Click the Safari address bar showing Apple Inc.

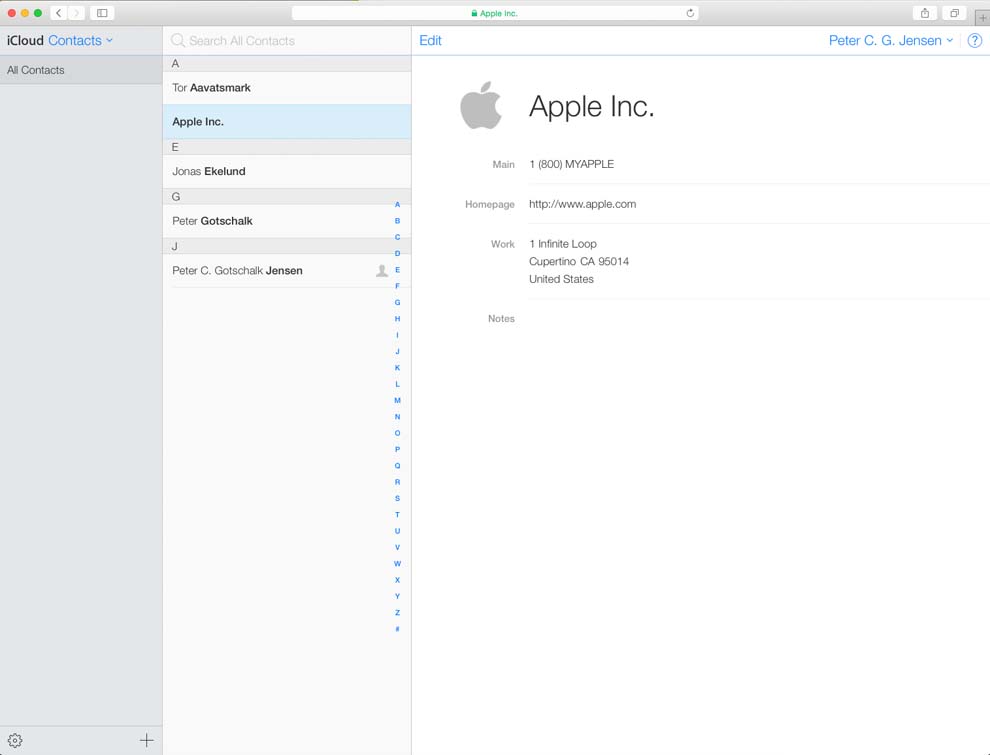click(x=495, y=13)
